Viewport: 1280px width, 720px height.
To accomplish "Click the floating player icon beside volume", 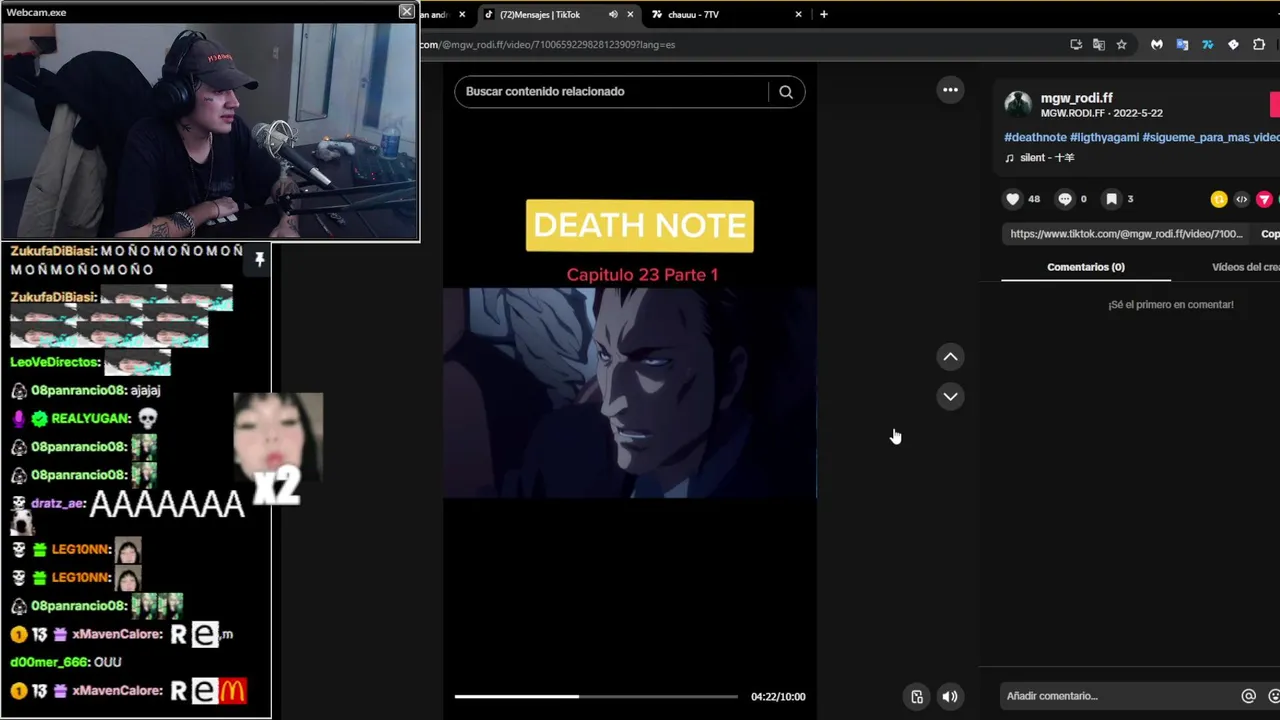I will tap(917, 697).
